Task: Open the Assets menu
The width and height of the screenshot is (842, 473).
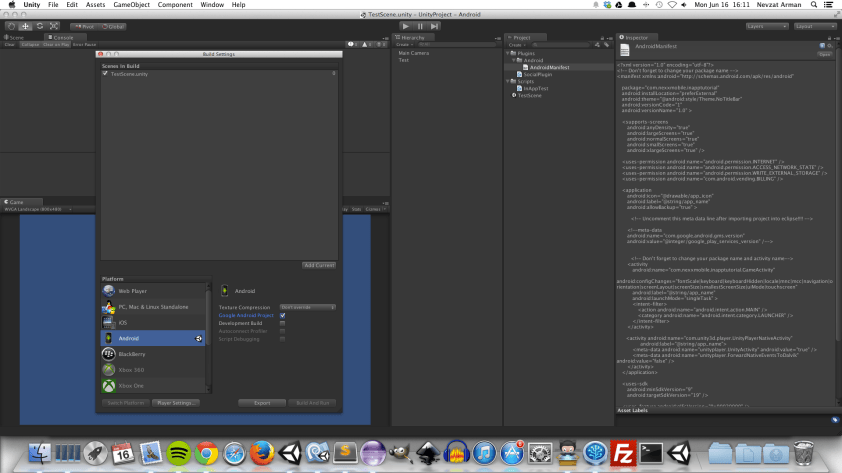Action: (96, 5)
